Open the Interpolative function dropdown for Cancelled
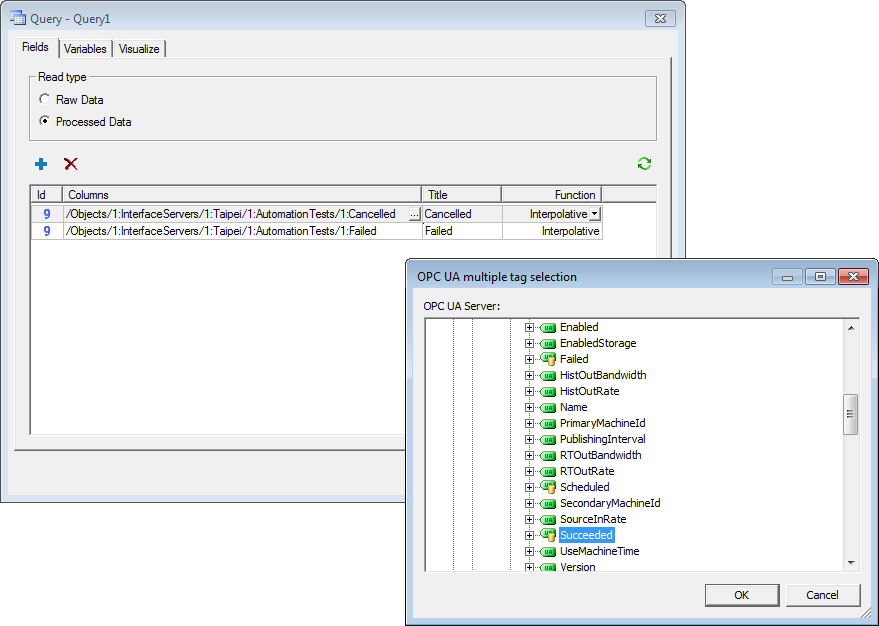Screen dimensions: 879x626 (x=593, y=213)
